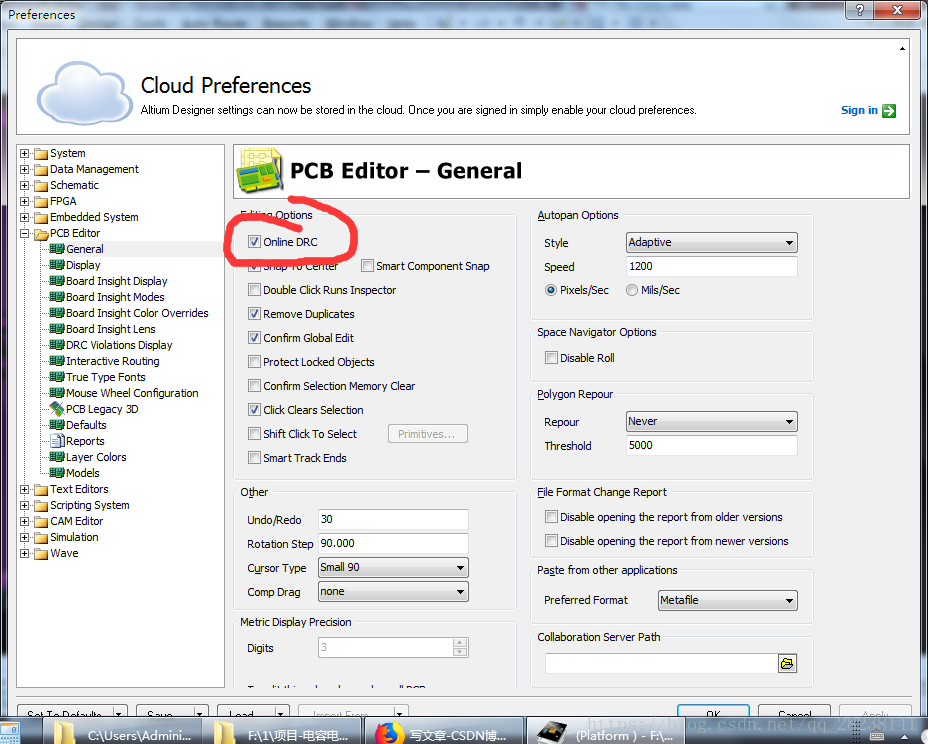Click the Sign in link
The width and height of the screenshot is (928, 744).
[859, 110]
